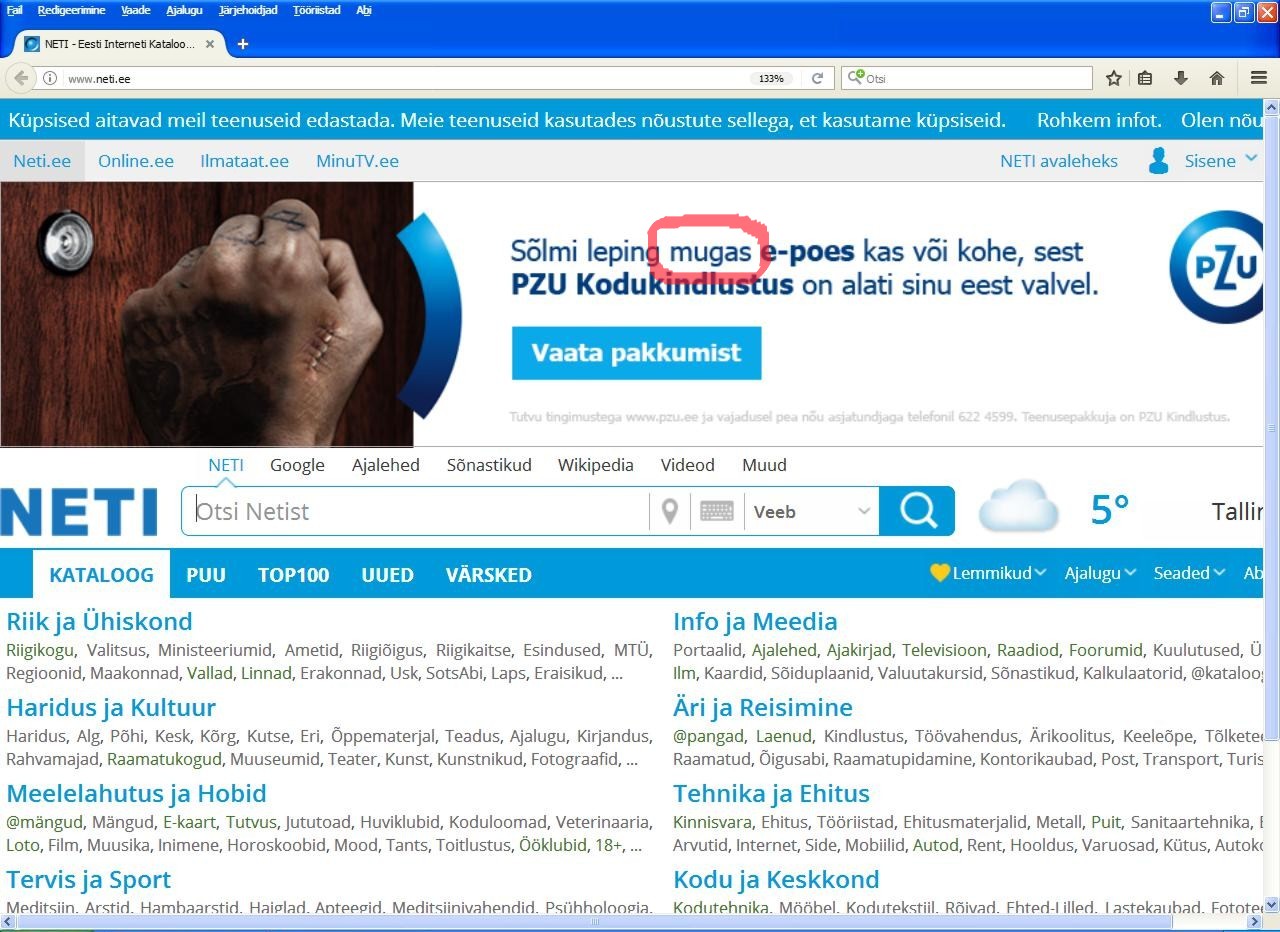
Task: Click the location pin icon in search
Action: pos(670,511)
